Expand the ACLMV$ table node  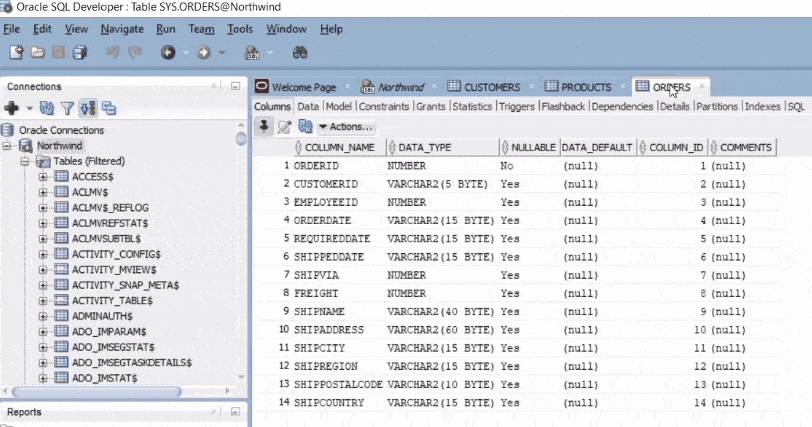[x=43, y=193]
